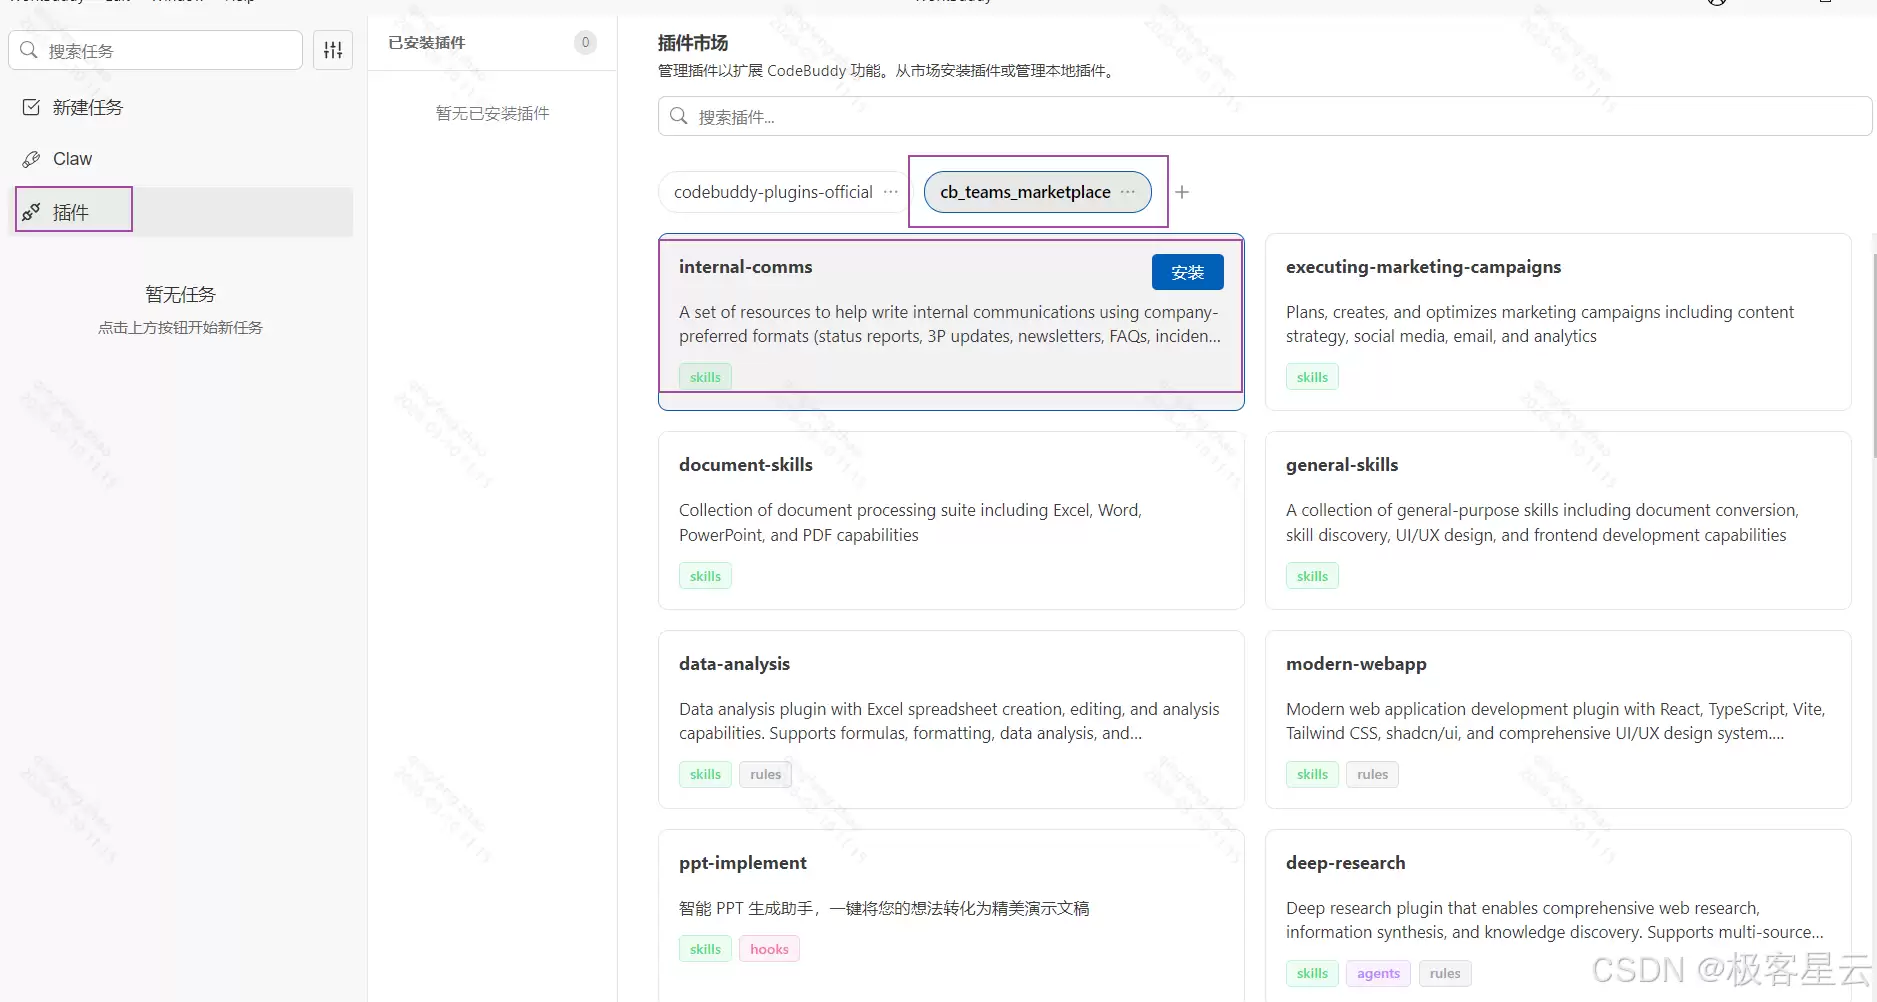
Task: Click the hooks tag on ppt-implement
Action: 769,949
